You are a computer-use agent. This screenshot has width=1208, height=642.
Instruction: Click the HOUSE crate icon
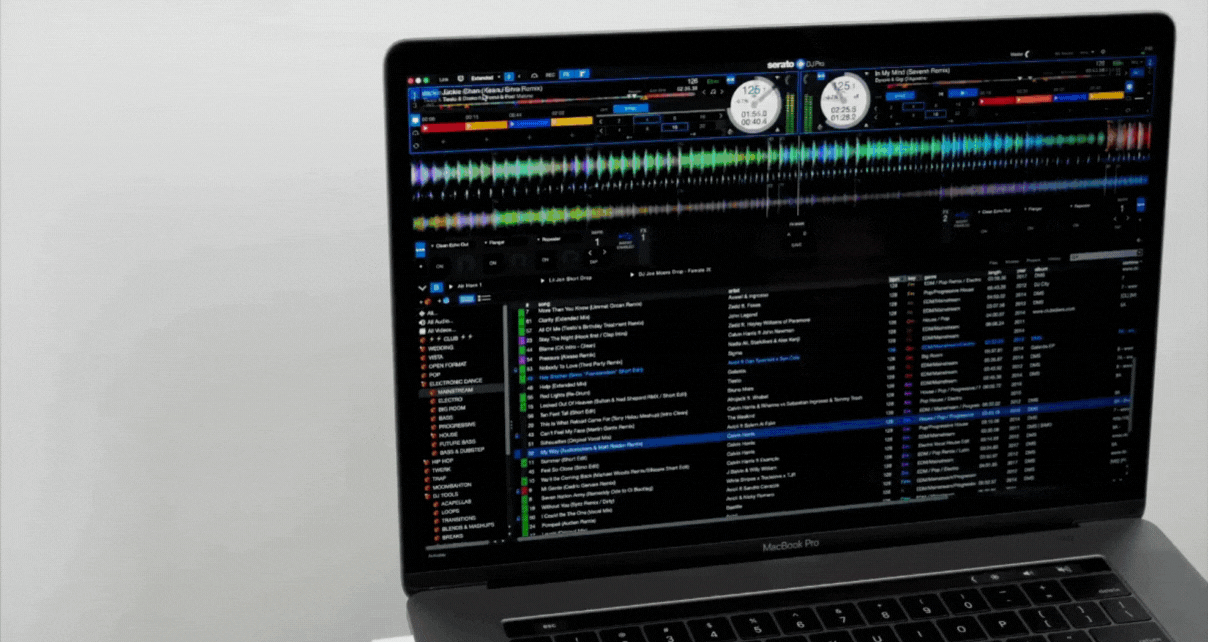click(434, 435)
